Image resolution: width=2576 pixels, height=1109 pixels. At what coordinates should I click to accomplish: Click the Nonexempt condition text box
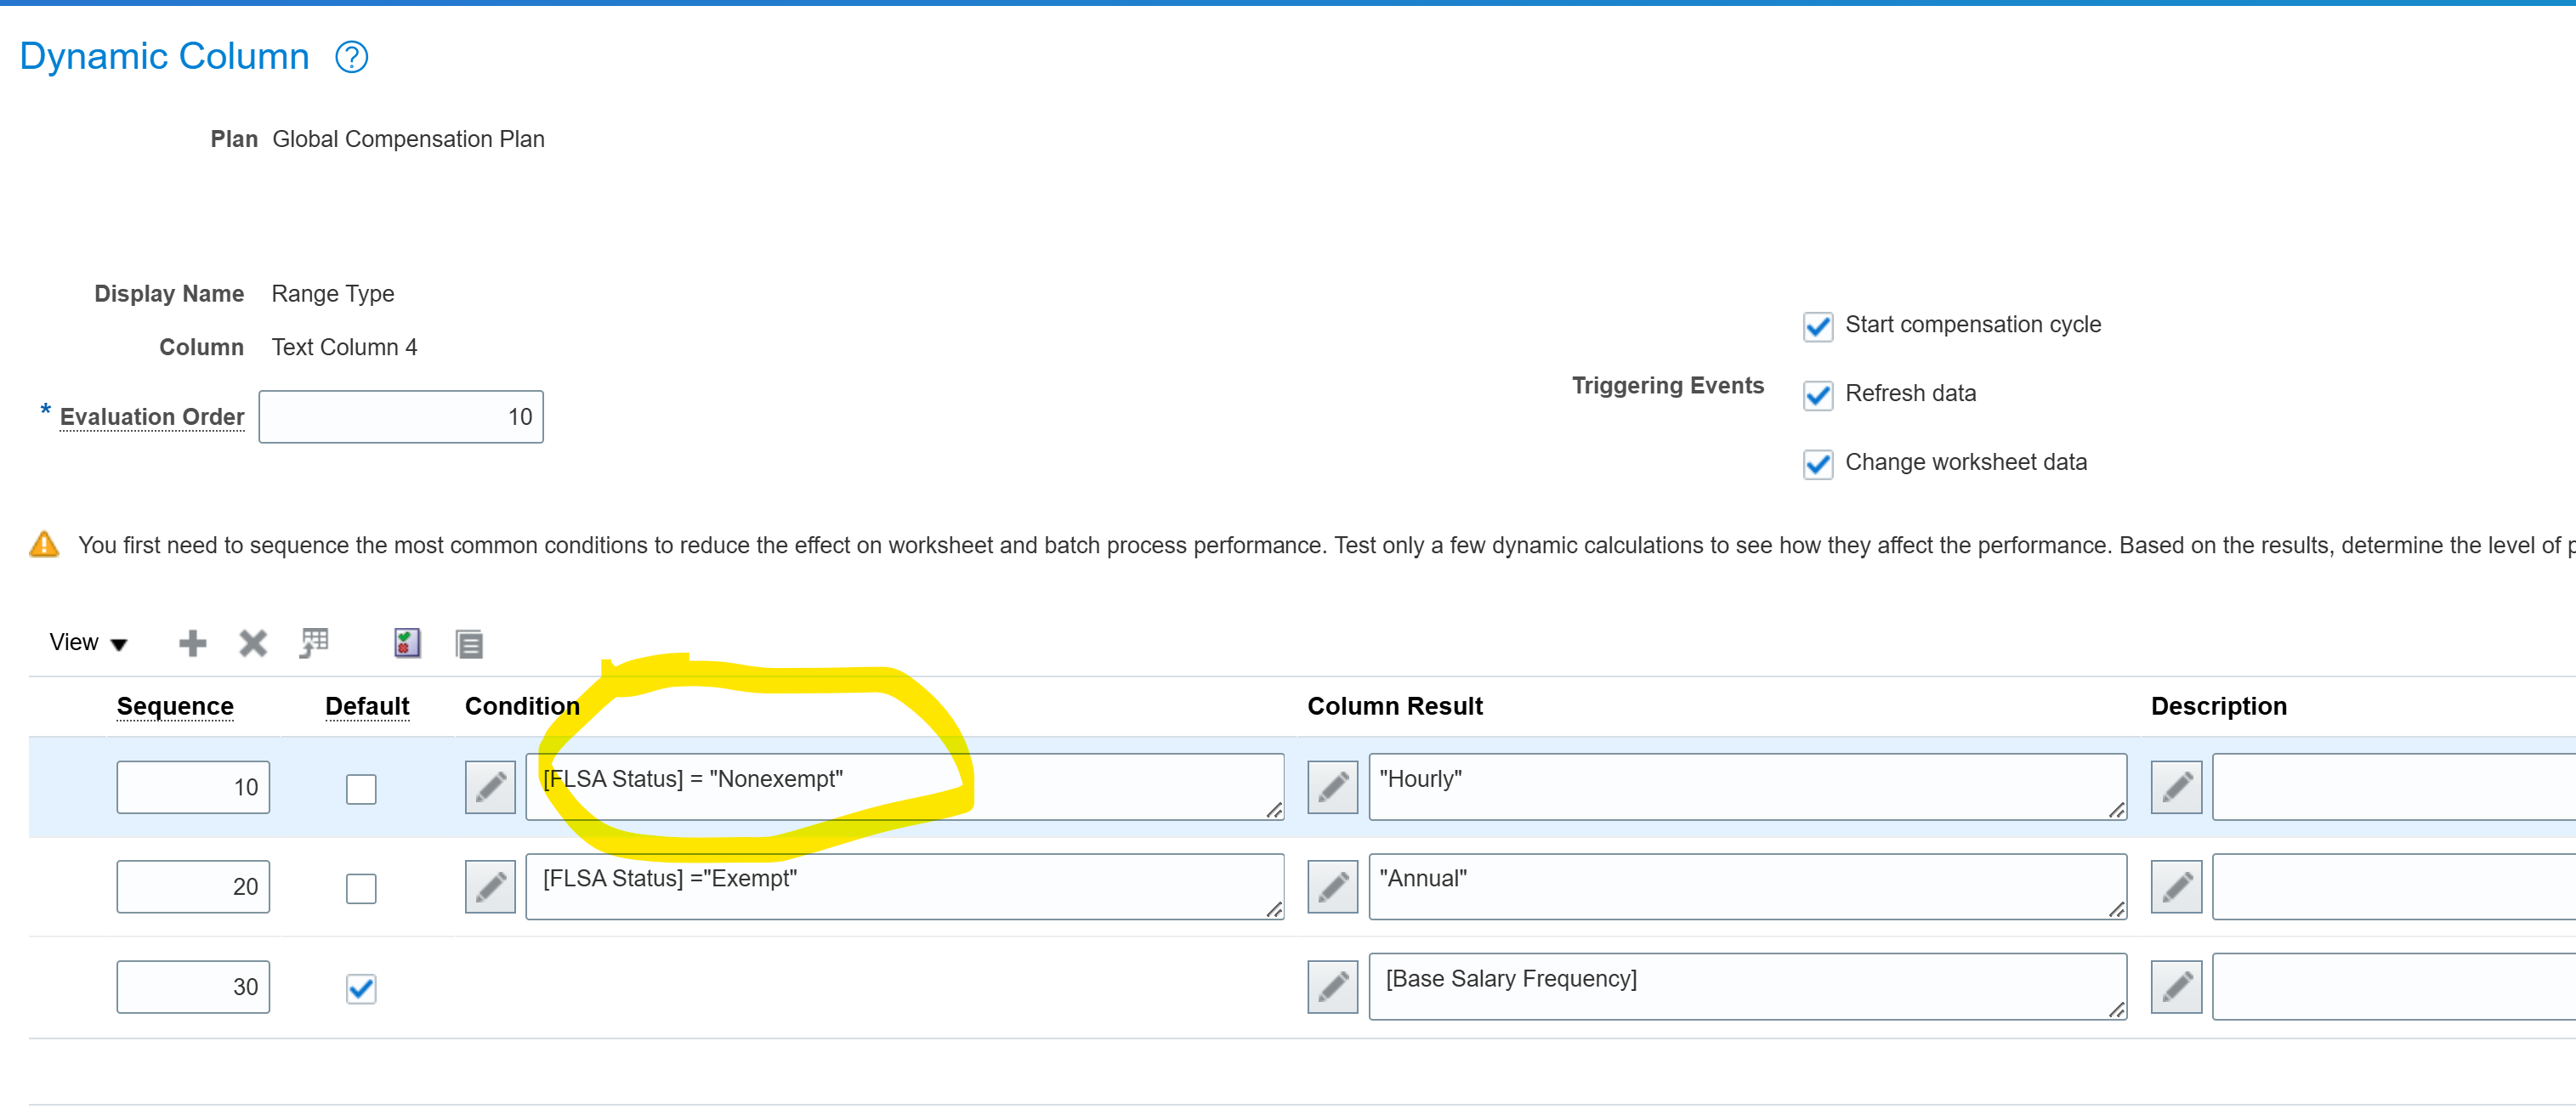coord(905,787)
